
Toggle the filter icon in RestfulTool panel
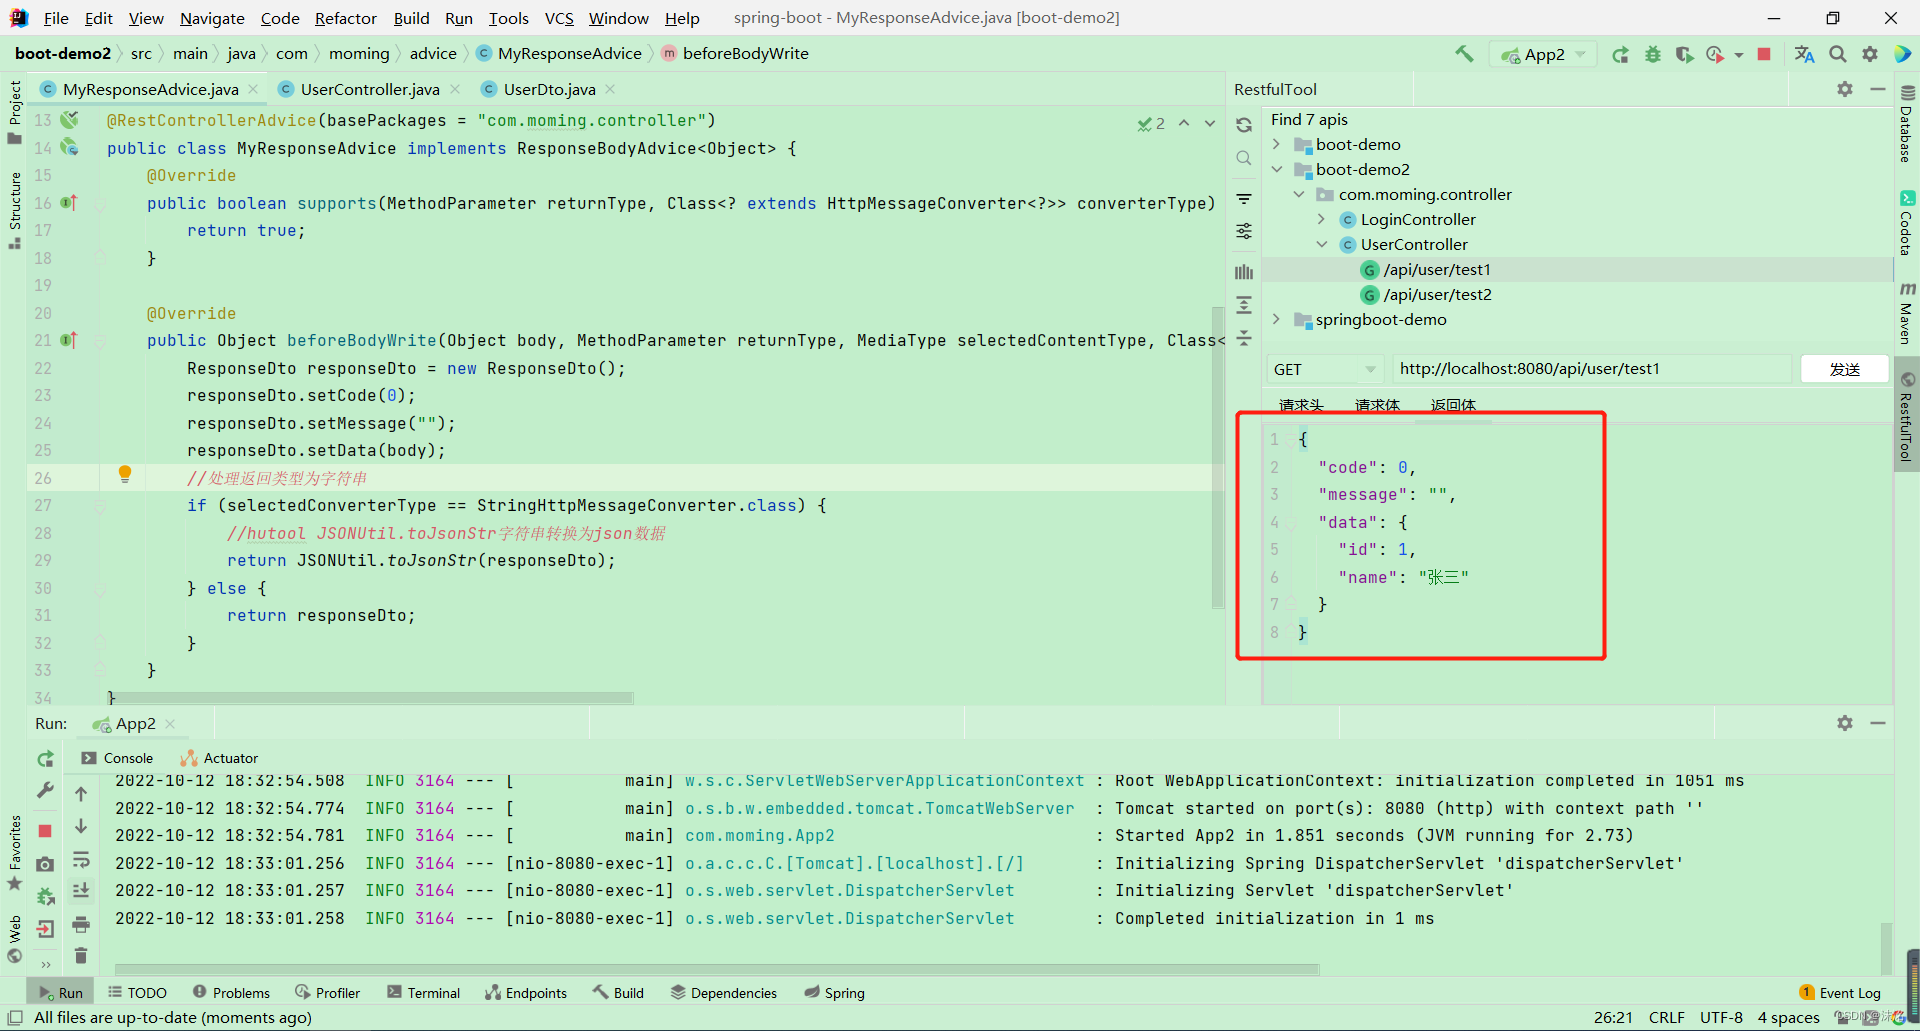pos(1243,198)
